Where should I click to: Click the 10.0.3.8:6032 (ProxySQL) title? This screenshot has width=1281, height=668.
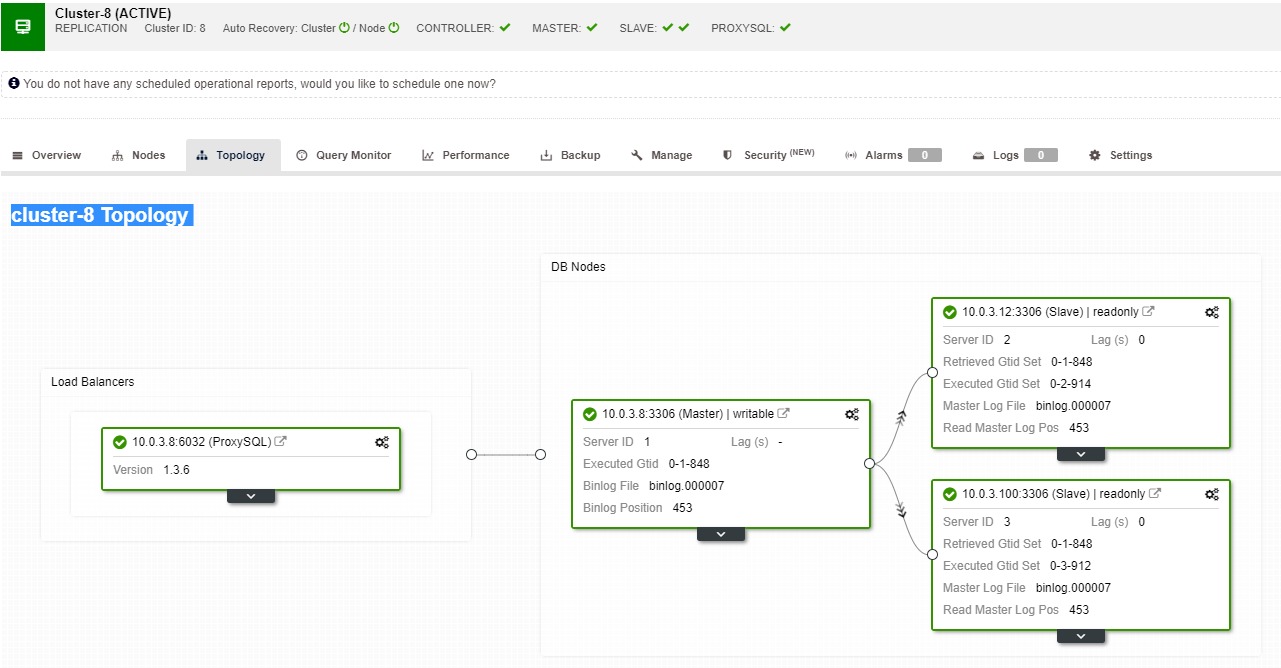pos(202,442)
